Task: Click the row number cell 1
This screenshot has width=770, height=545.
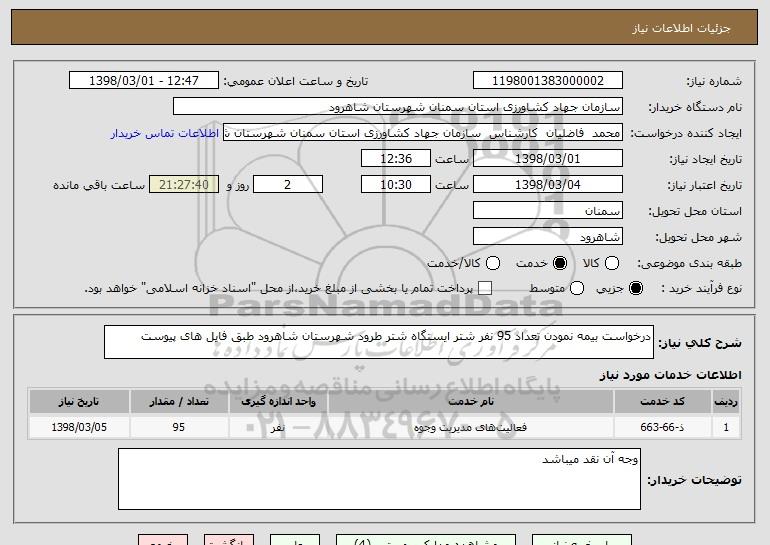Action: (x=726, y=427)
